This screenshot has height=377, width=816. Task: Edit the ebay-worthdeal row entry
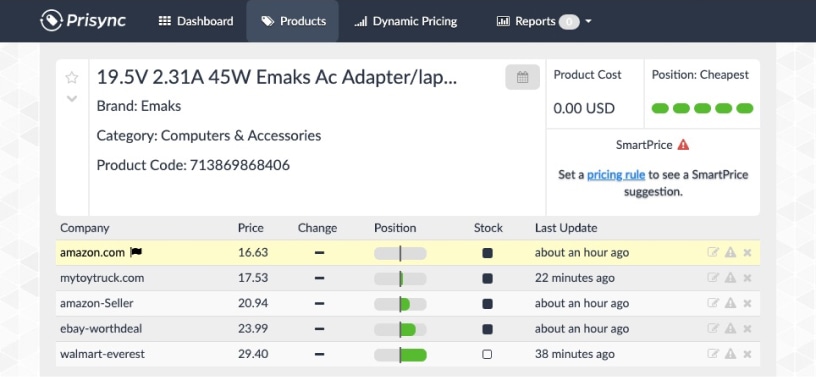(x=713, y=329)
